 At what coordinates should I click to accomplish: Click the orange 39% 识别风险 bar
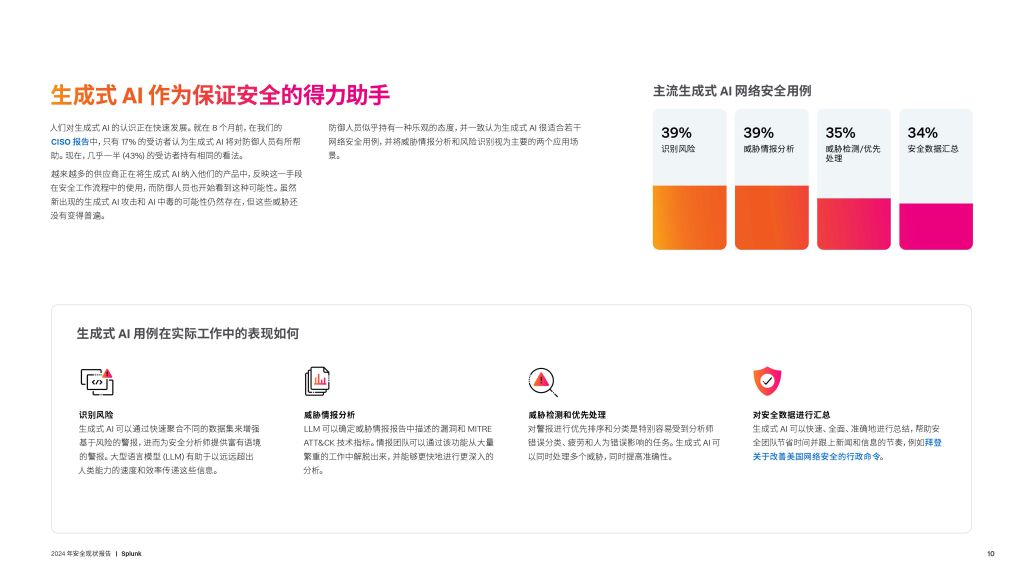click(x=690, y=217)
